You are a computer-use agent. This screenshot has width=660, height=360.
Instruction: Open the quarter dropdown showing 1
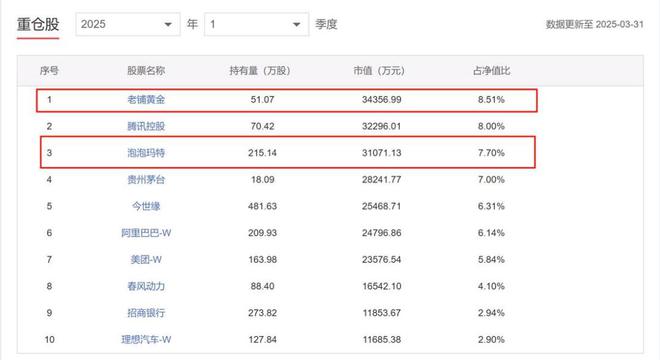[256, 24]
